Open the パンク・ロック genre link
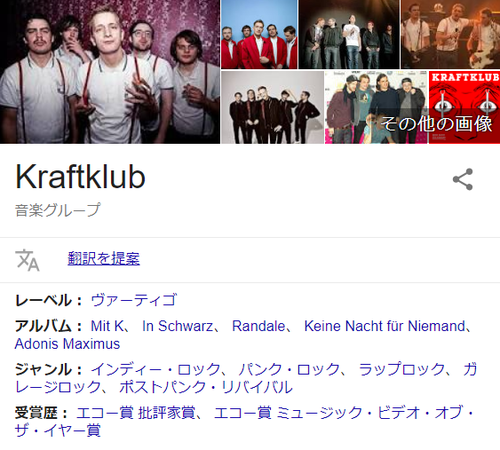500x450 pixels. pos(289,369)
